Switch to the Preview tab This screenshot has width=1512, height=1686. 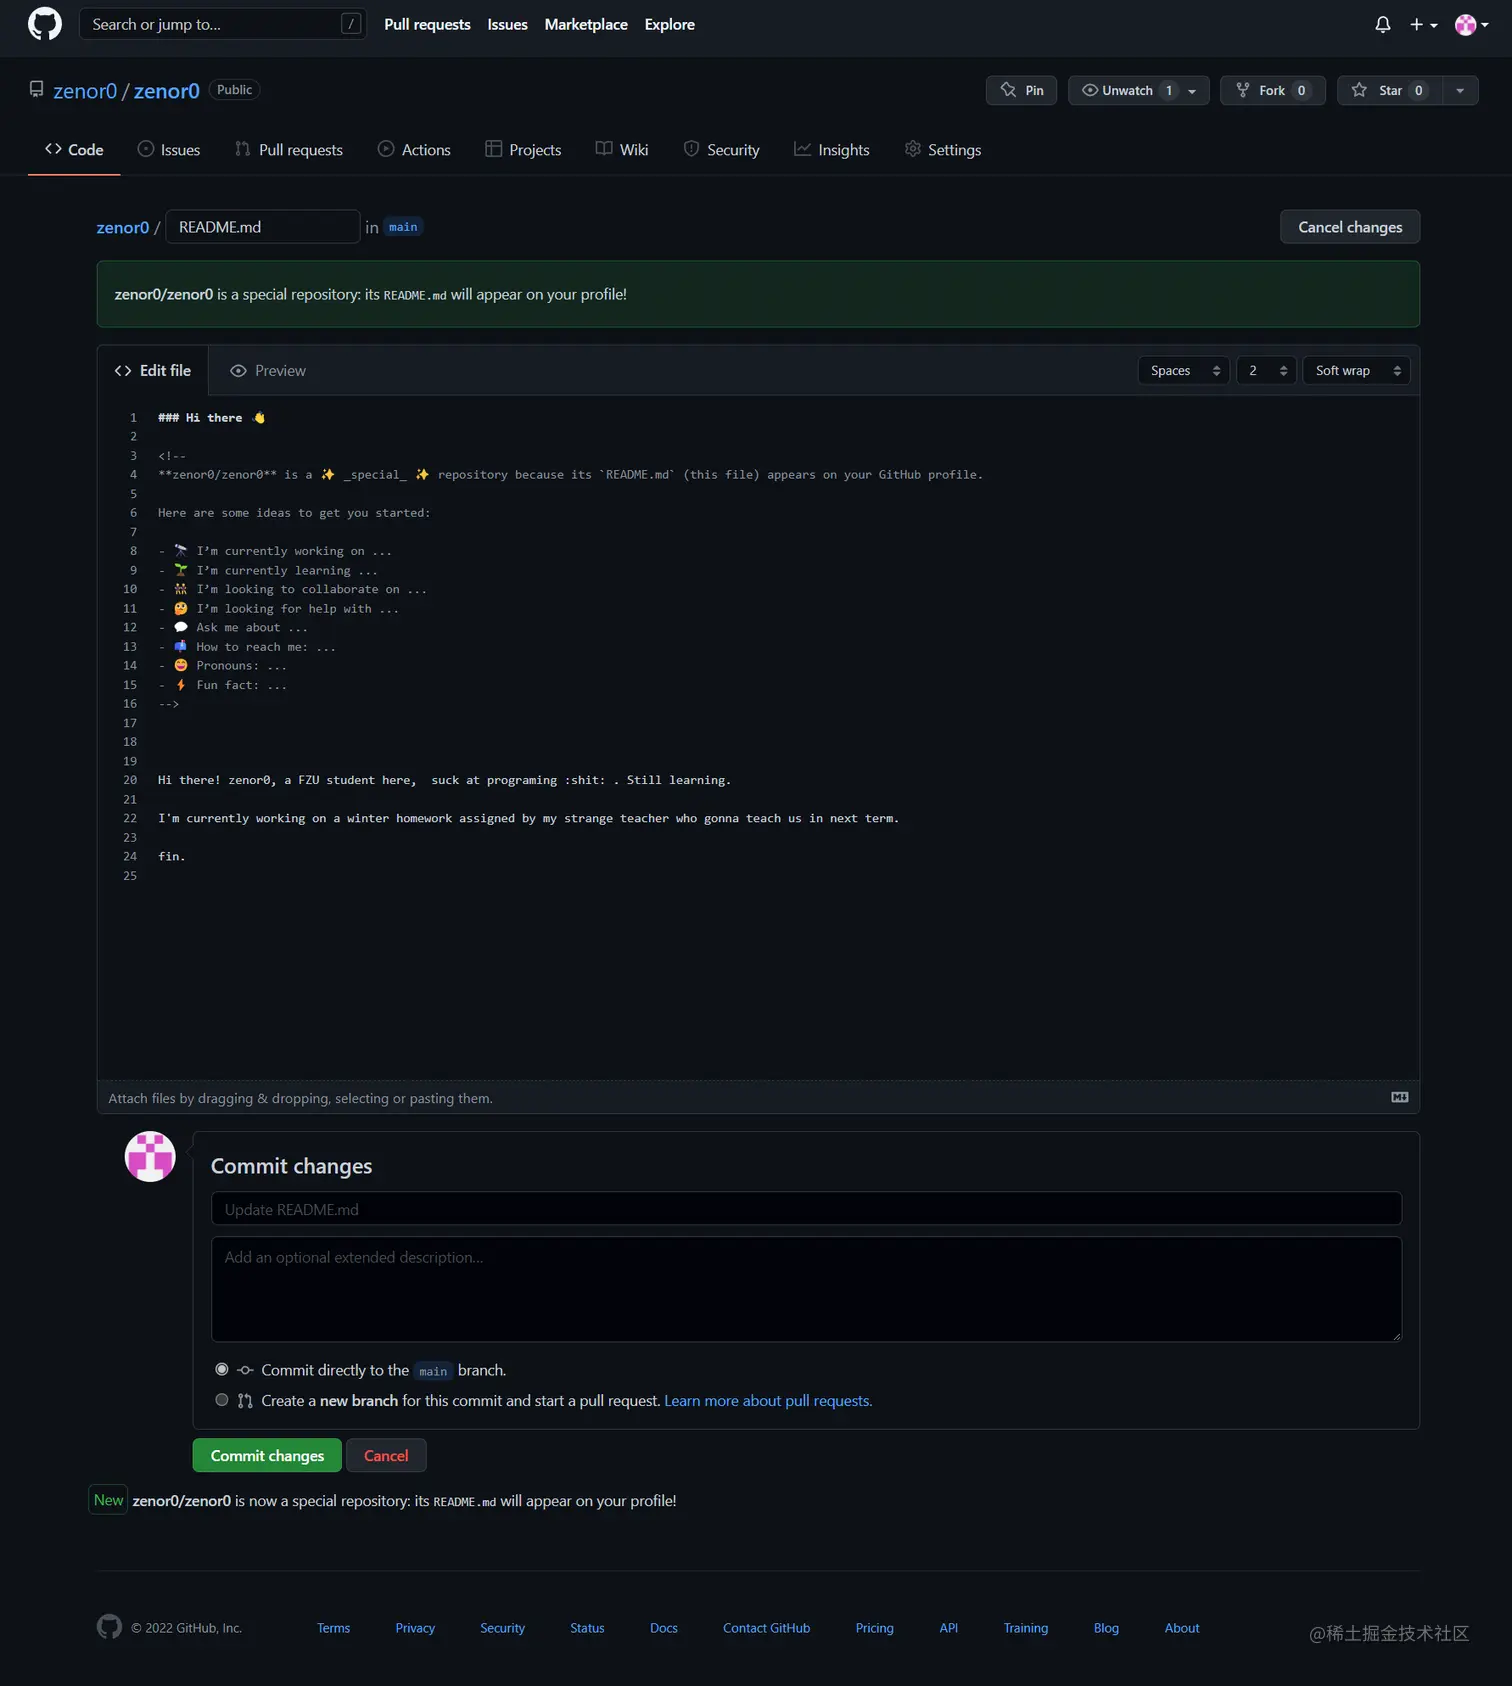[x=268, y=371]
